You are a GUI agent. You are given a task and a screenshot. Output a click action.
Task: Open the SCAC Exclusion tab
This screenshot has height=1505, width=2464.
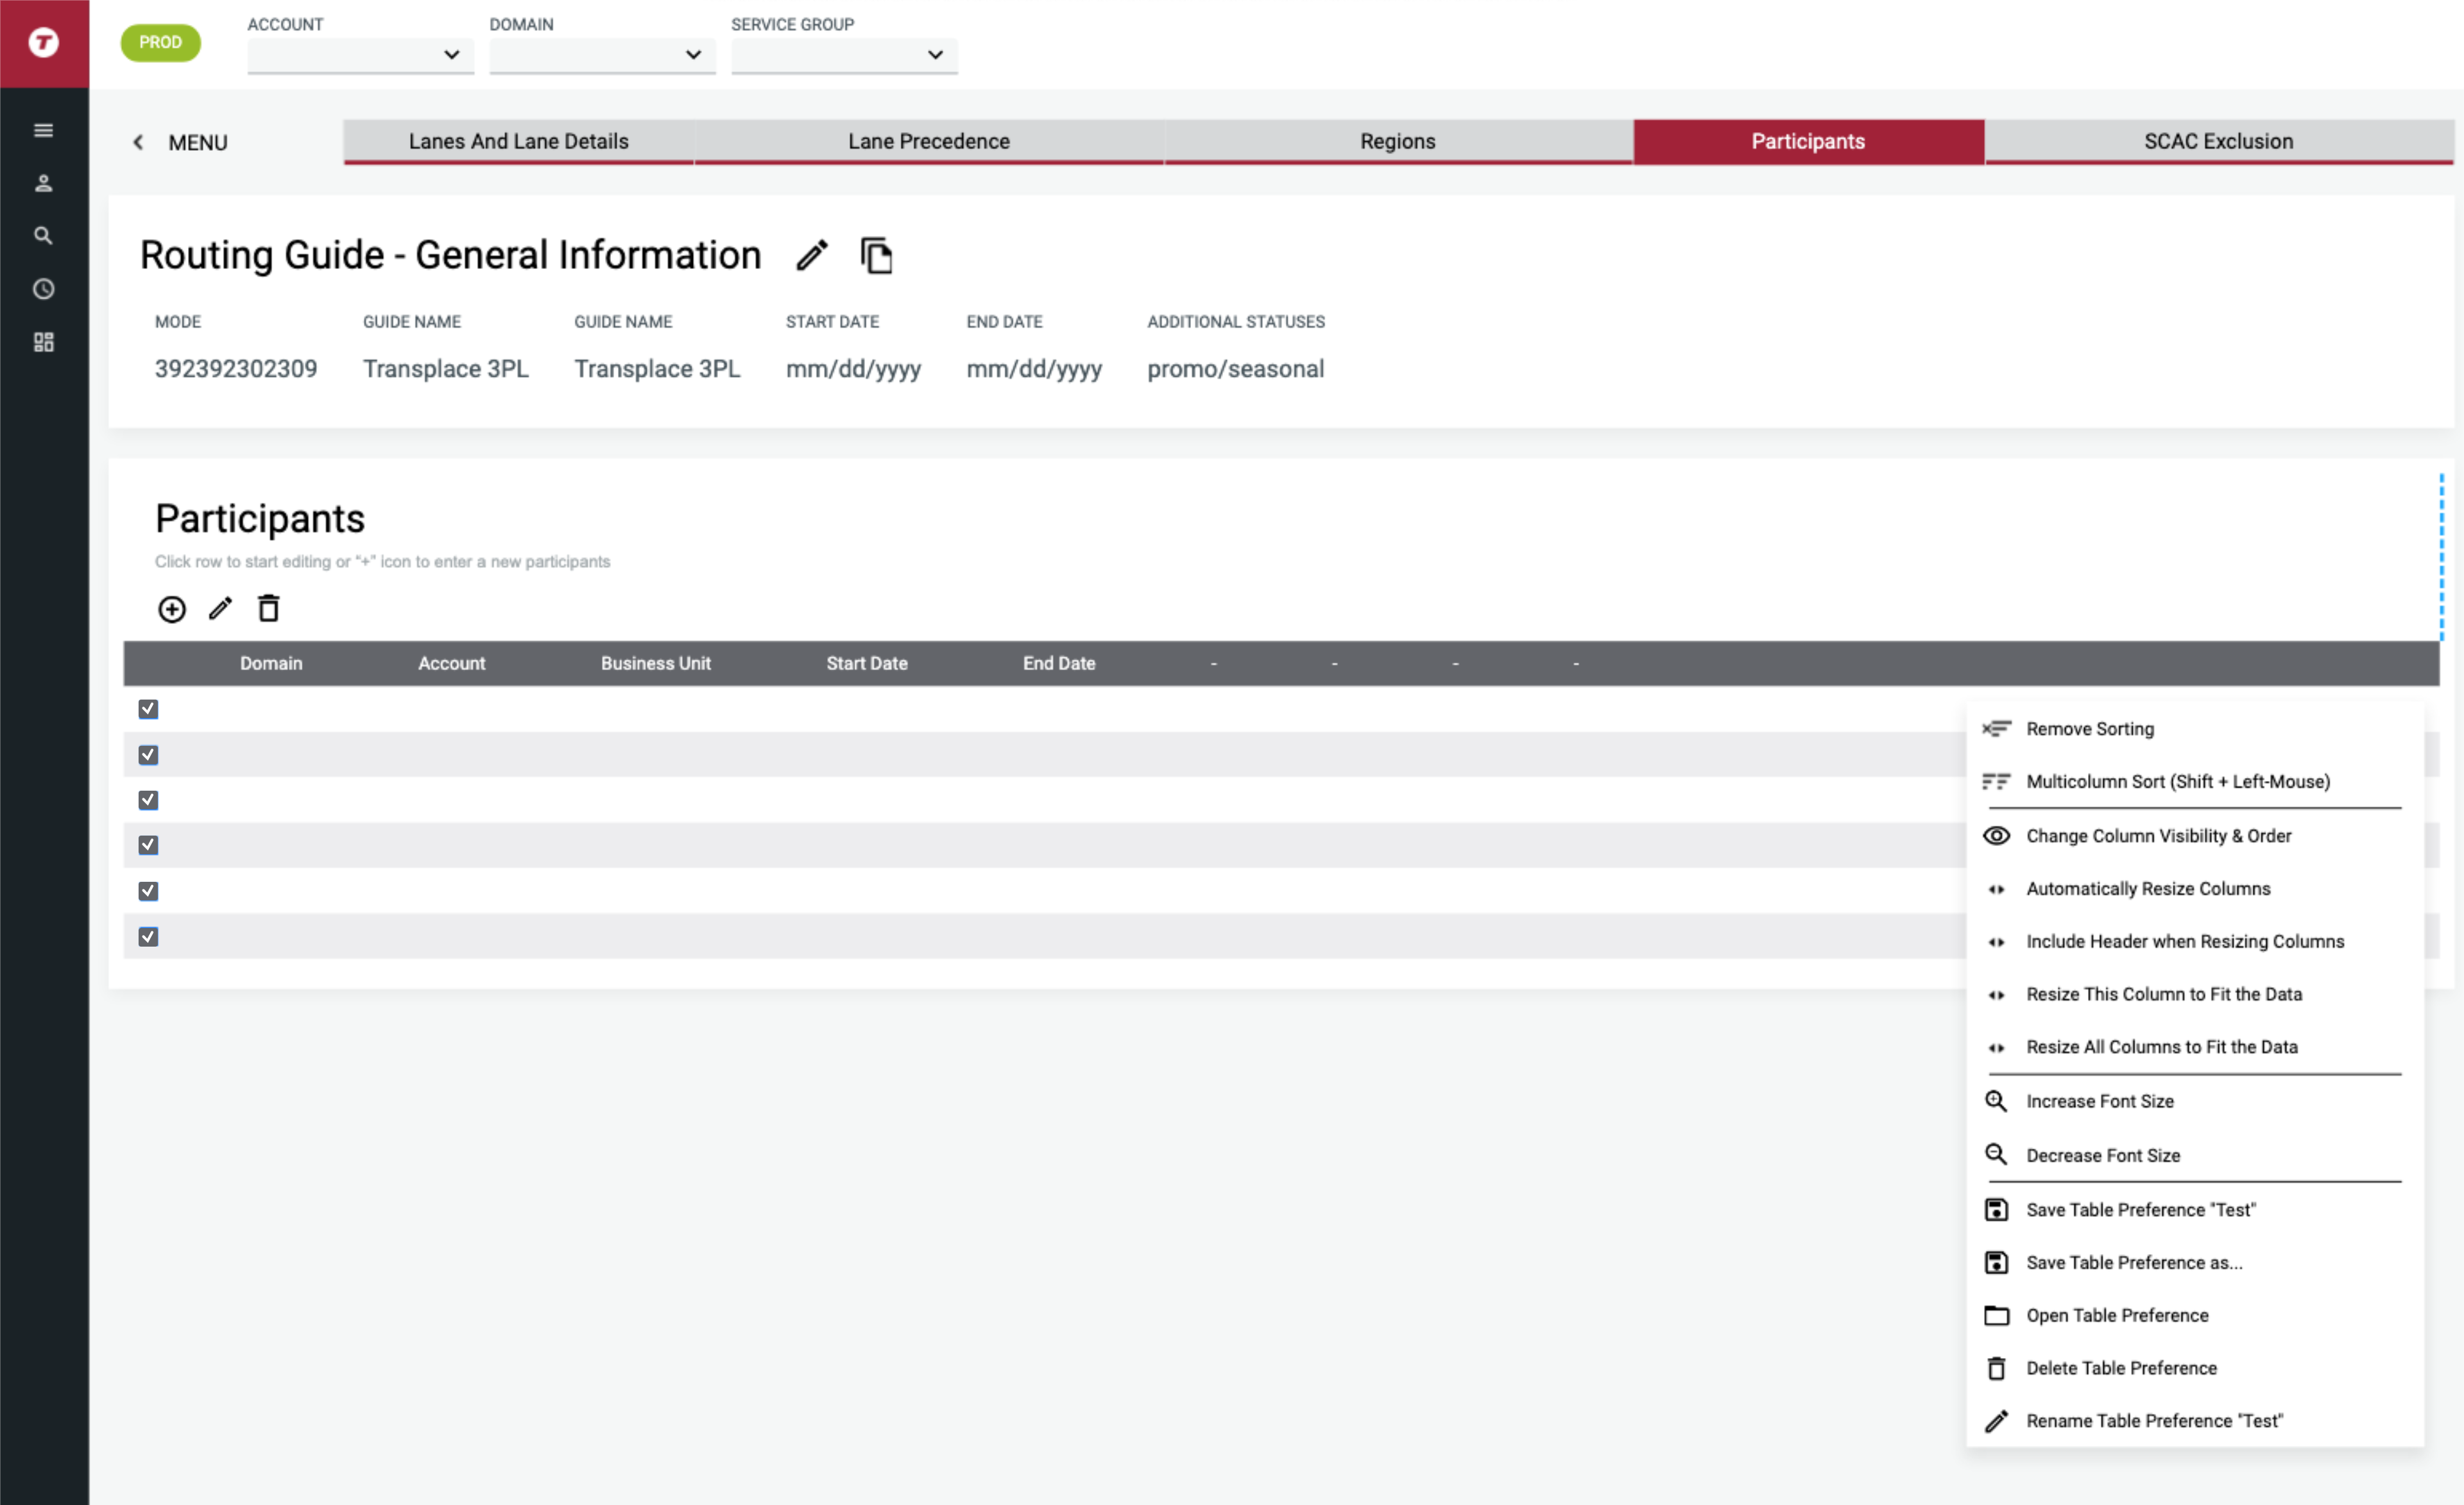(x=2219, y=141)
